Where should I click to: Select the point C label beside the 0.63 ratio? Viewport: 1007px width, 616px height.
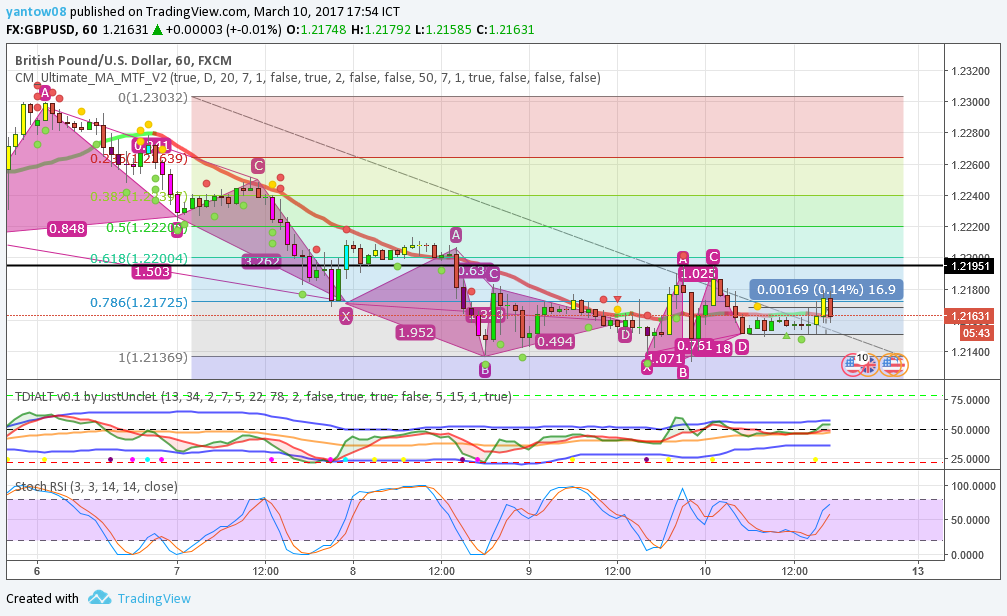[493, 274]
